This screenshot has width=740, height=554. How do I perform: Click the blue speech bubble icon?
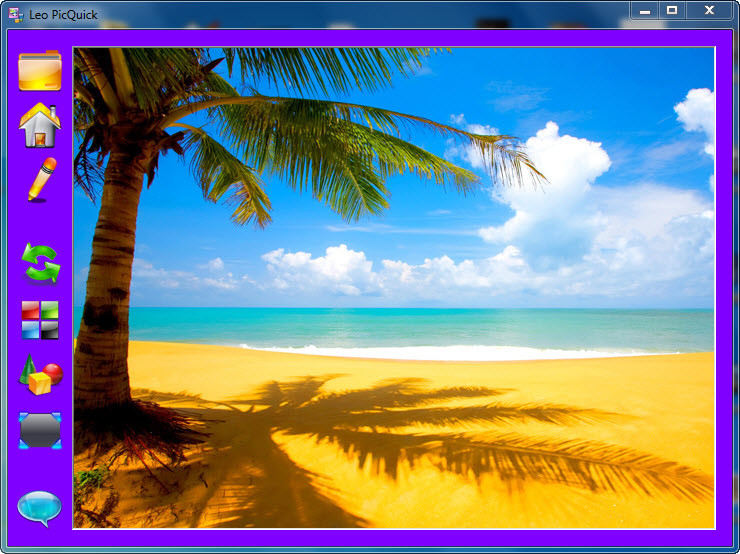tap(40, 508)
